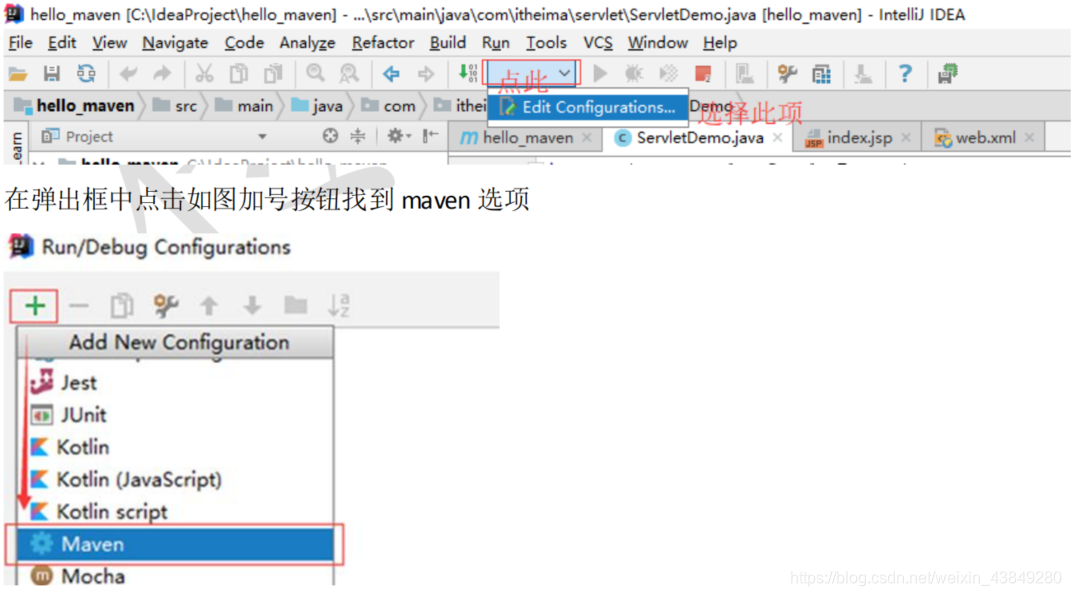Open the VCS menu
This screenshot has width=1071, height=596.
coord(598,43)
